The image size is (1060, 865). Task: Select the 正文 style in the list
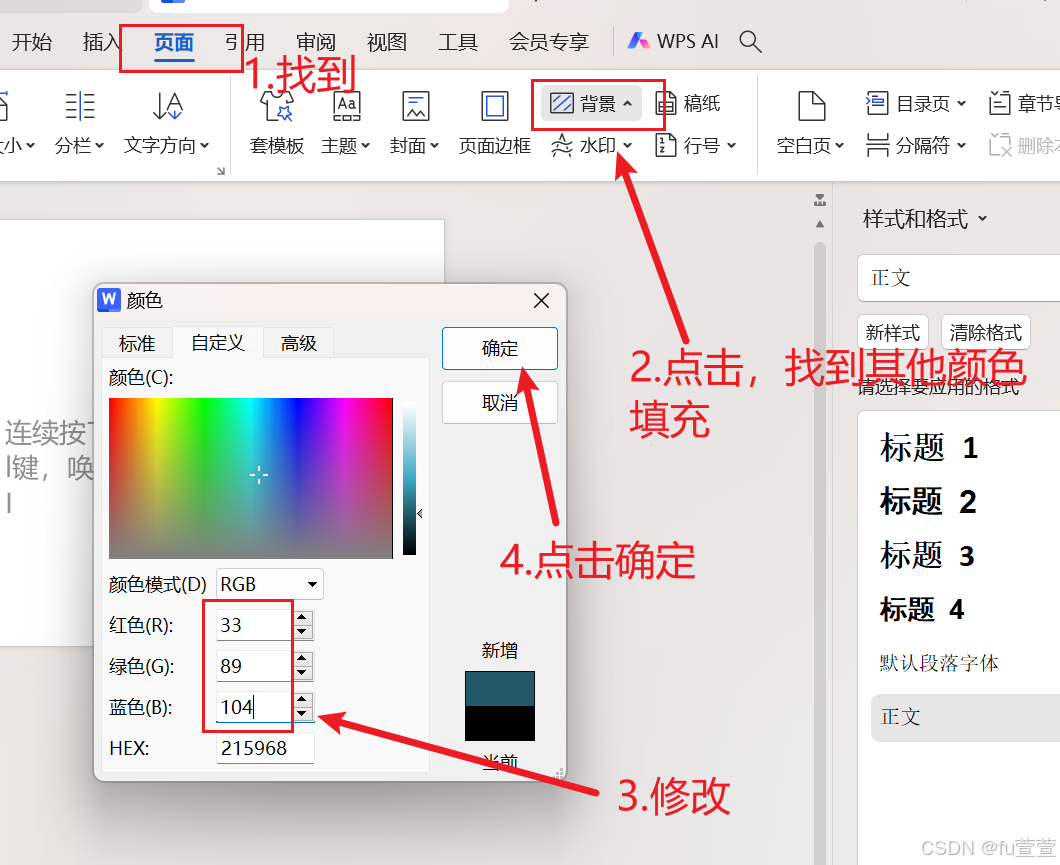pos(965,717)
